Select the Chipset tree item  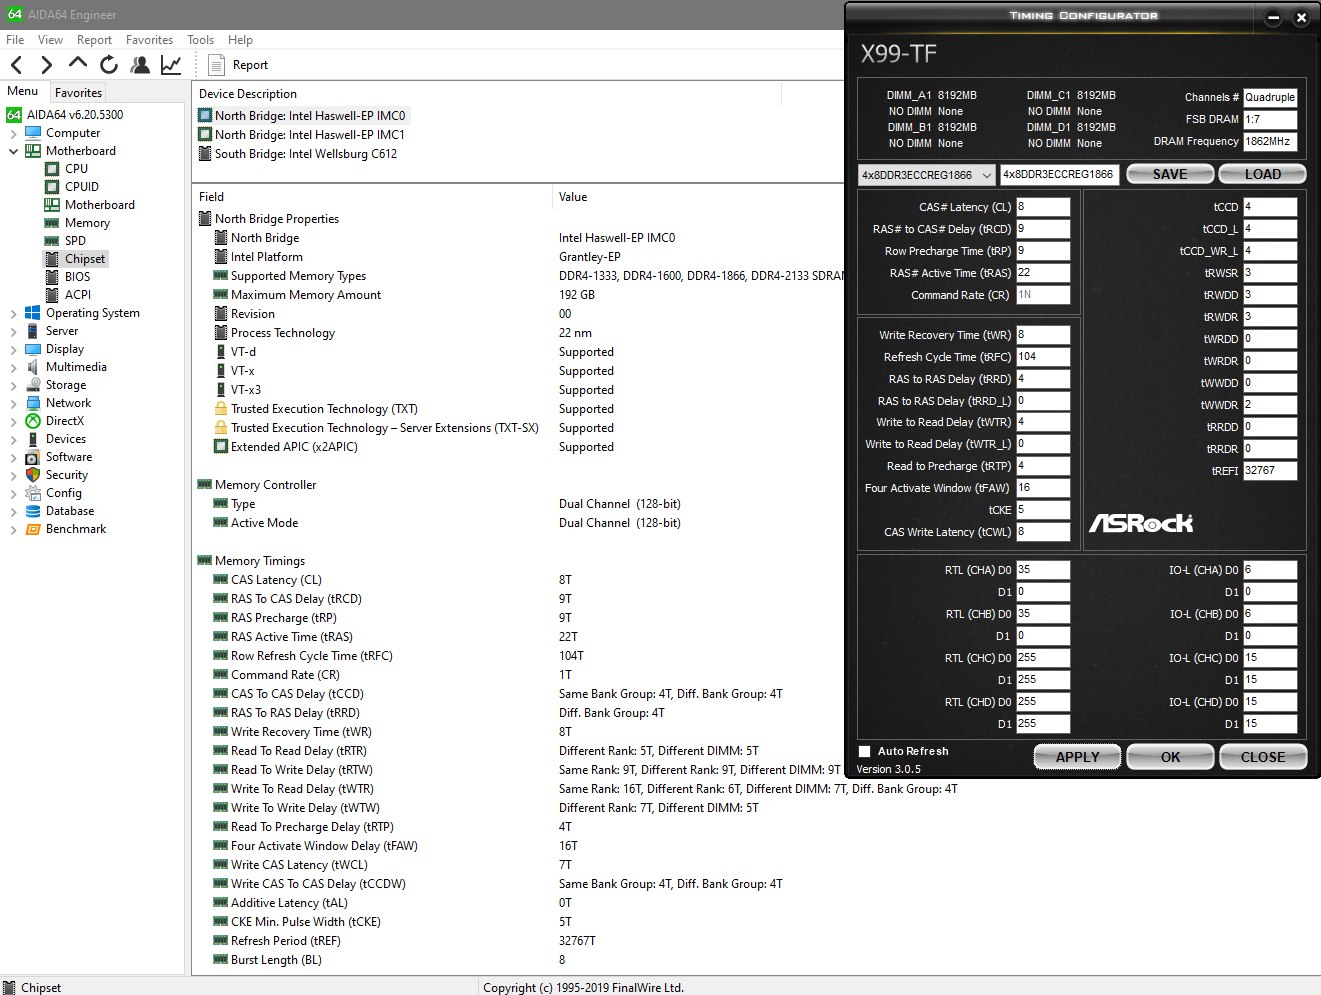click(x=85, y=259)
